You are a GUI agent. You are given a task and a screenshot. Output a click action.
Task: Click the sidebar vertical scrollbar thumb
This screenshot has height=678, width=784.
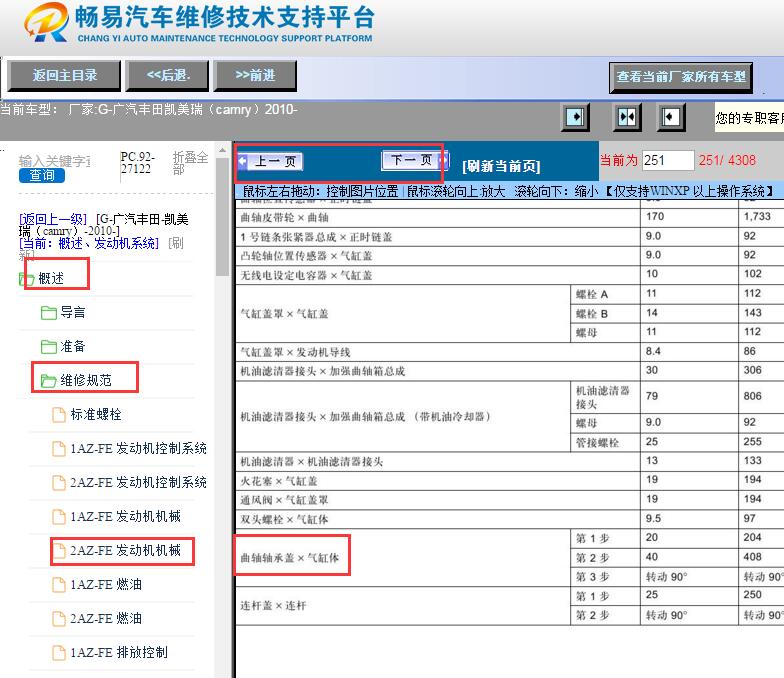coord(222,217)
